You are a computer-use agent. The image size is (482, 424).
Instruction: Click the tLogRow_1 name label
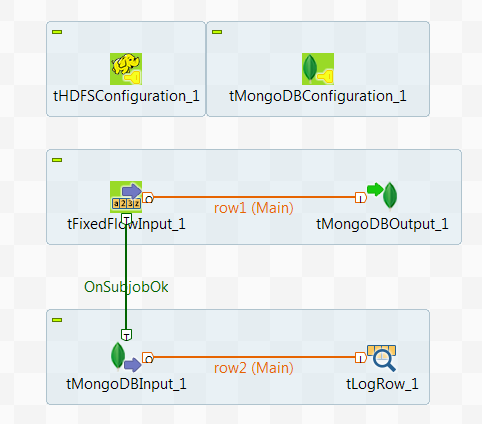click(x=382, y=384)
